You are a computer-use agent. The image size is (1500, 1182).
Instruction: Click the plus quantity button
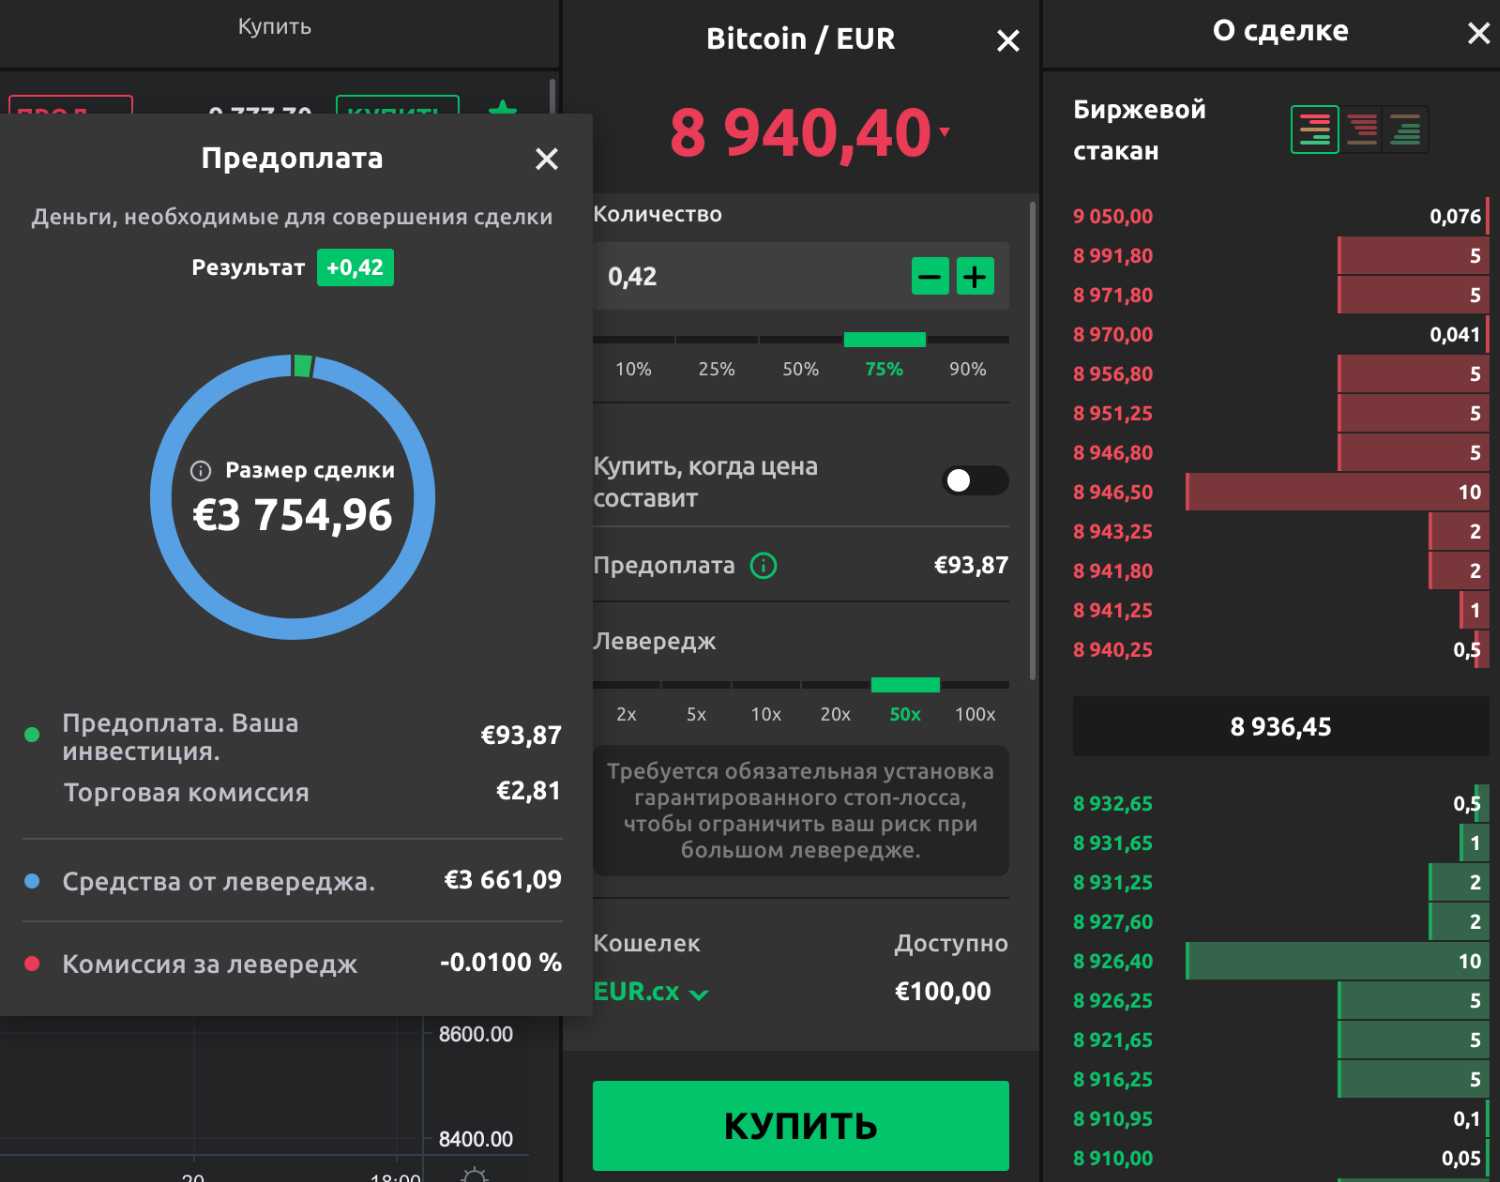[975, 276]
